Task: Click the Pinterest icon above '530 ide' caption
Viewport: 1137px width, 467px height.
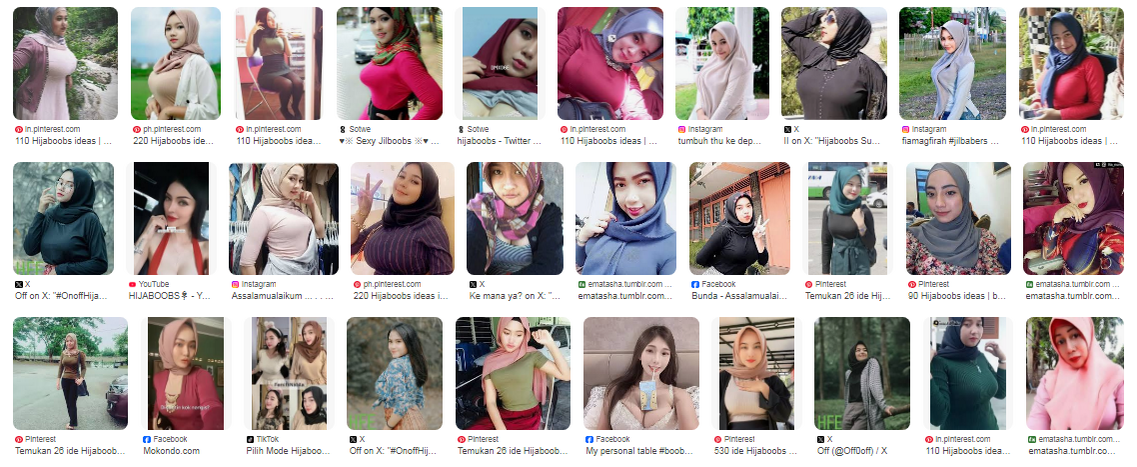Action: 718,439
